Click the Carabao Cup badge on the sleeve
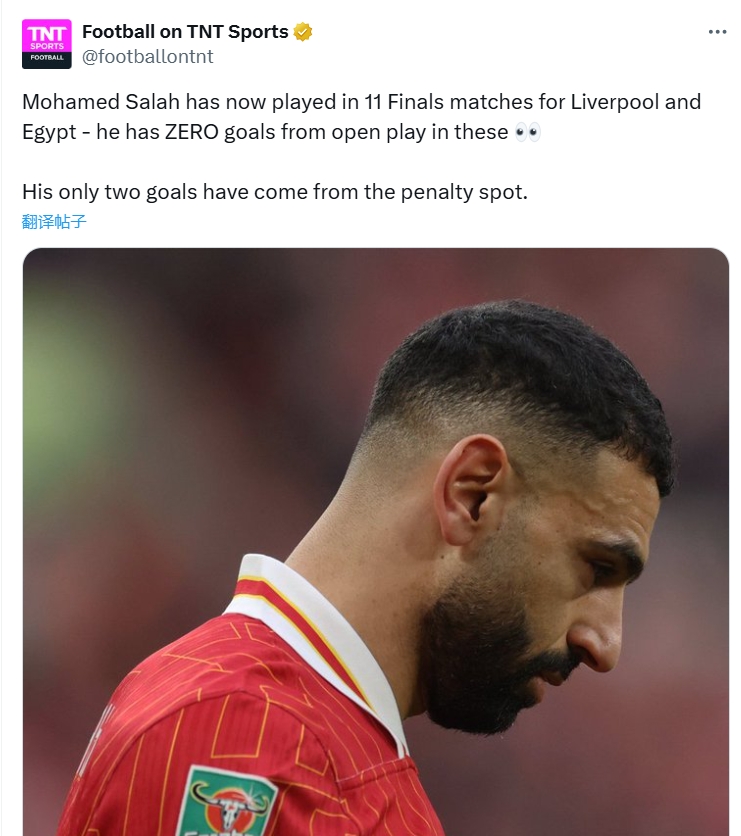The width and height of the screenshot is (741, 836). click(x=226, y=803)
